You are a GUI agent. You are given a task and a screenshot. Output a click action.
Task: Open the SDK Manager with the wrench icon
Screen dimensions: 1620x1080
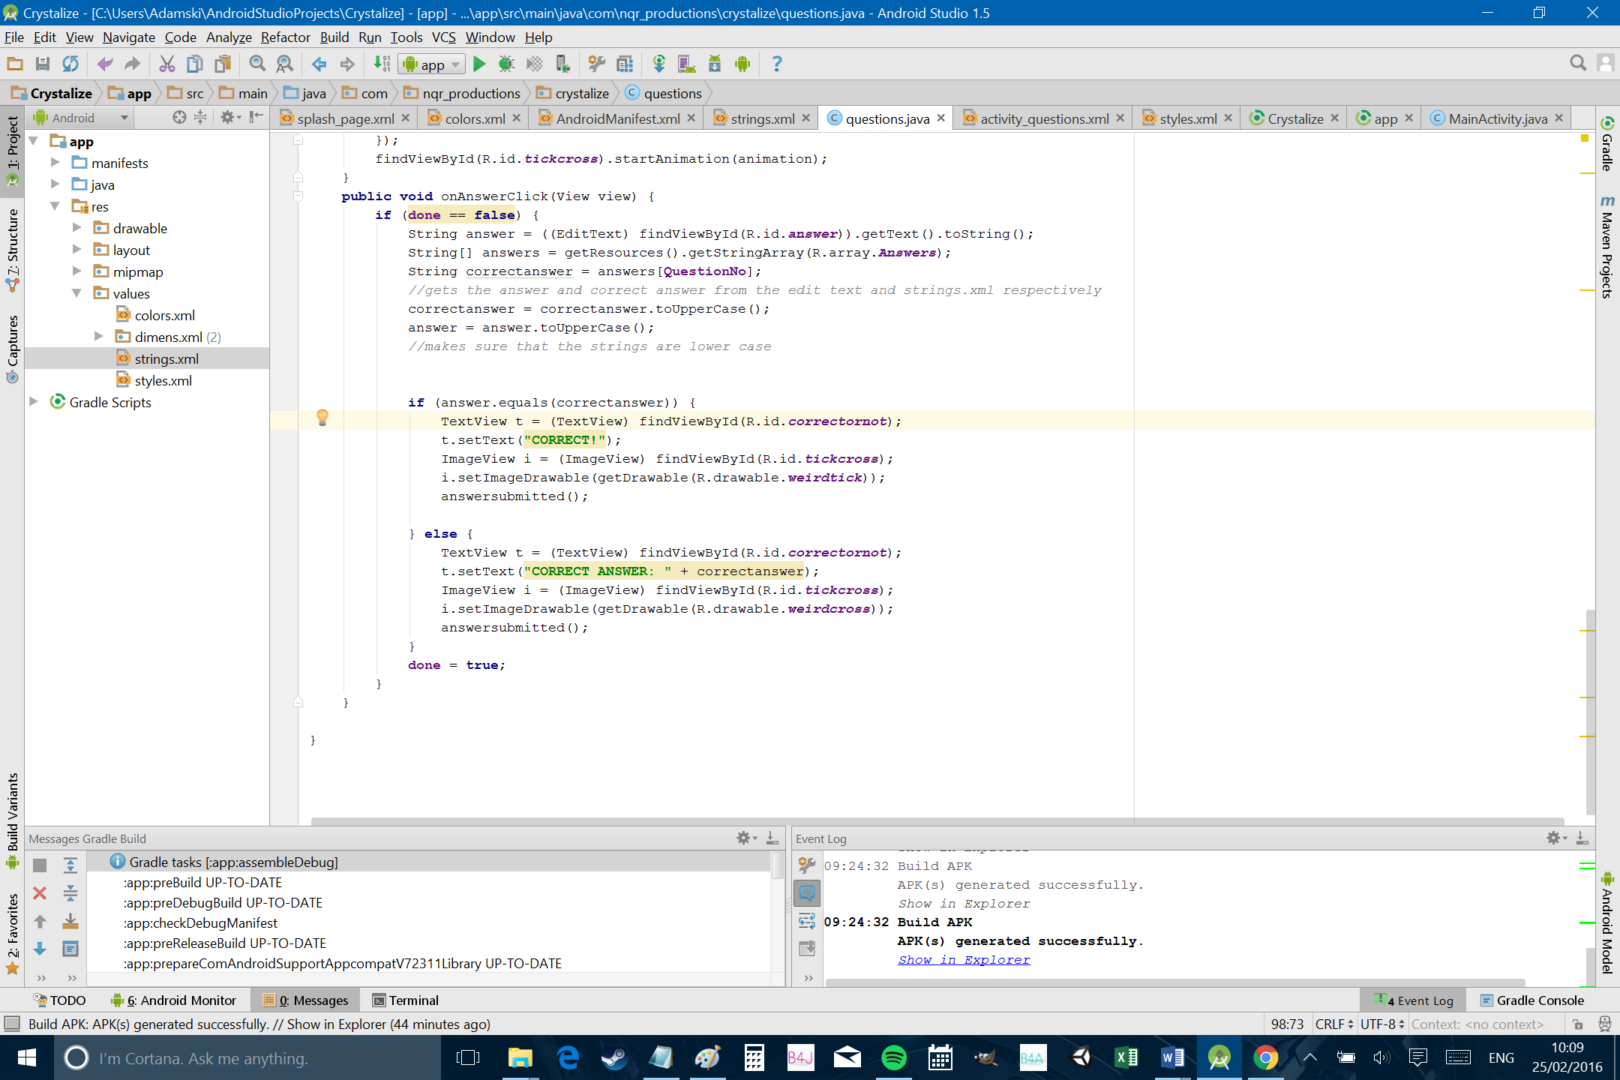point(595,63)
